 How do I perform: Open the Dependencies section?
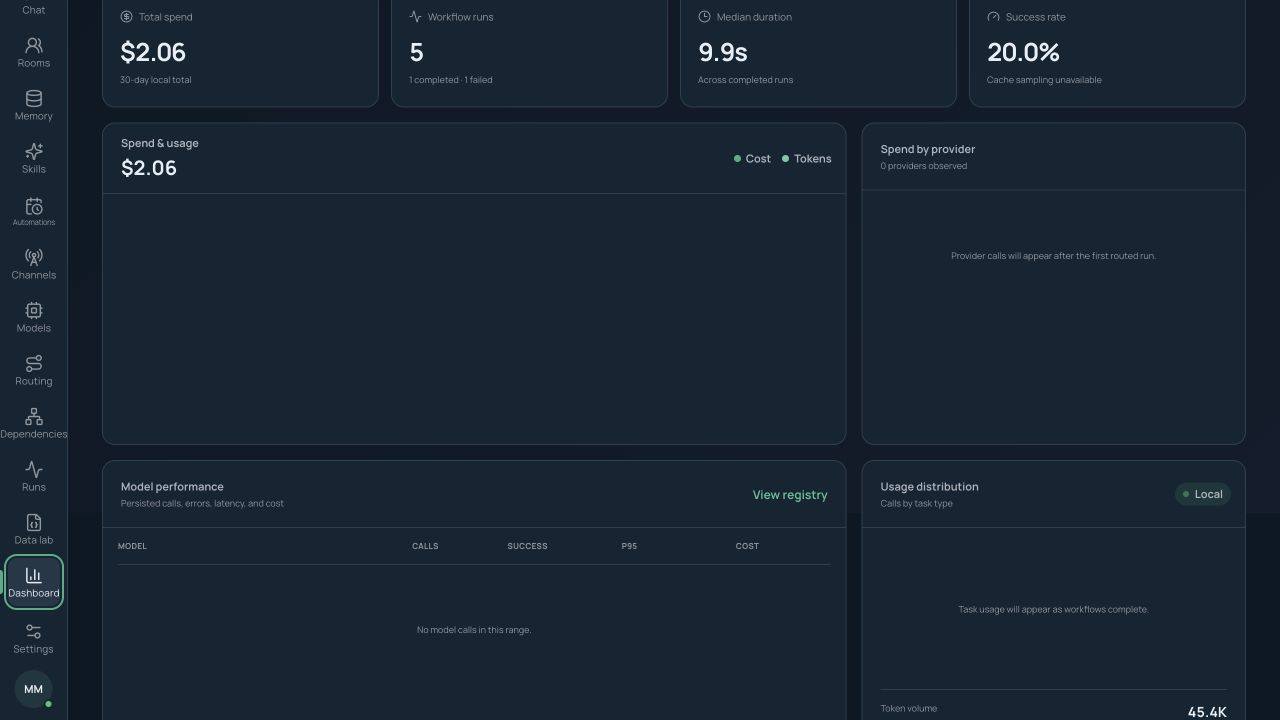pos(33,424)
